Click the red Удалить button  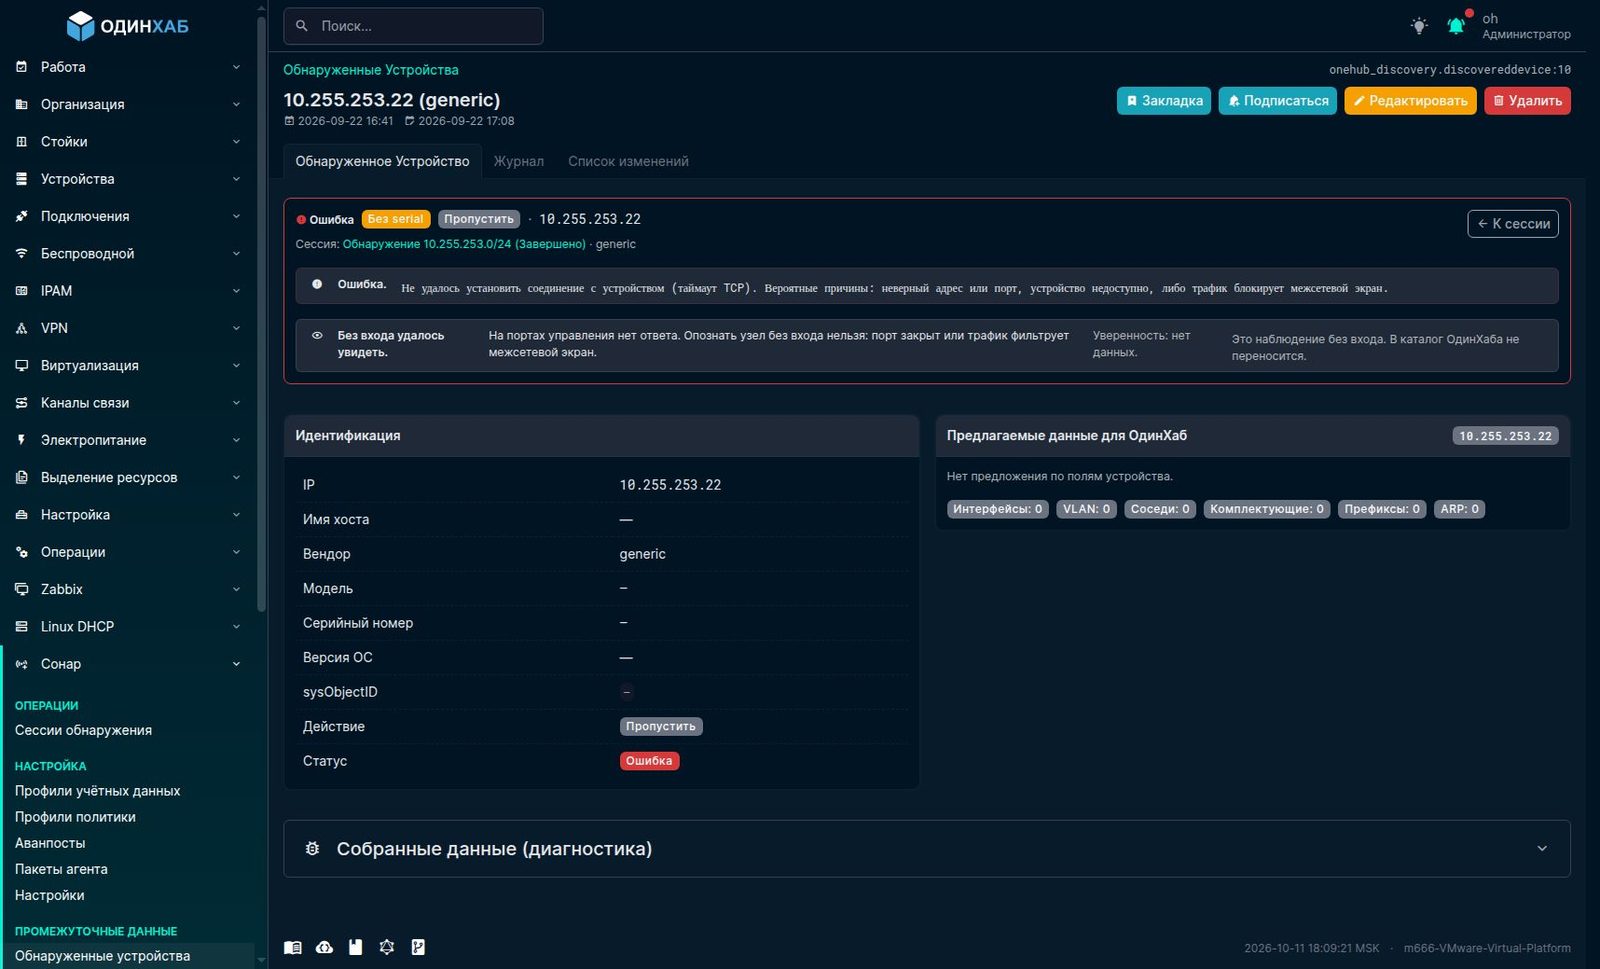click(x=1527, y=101)
